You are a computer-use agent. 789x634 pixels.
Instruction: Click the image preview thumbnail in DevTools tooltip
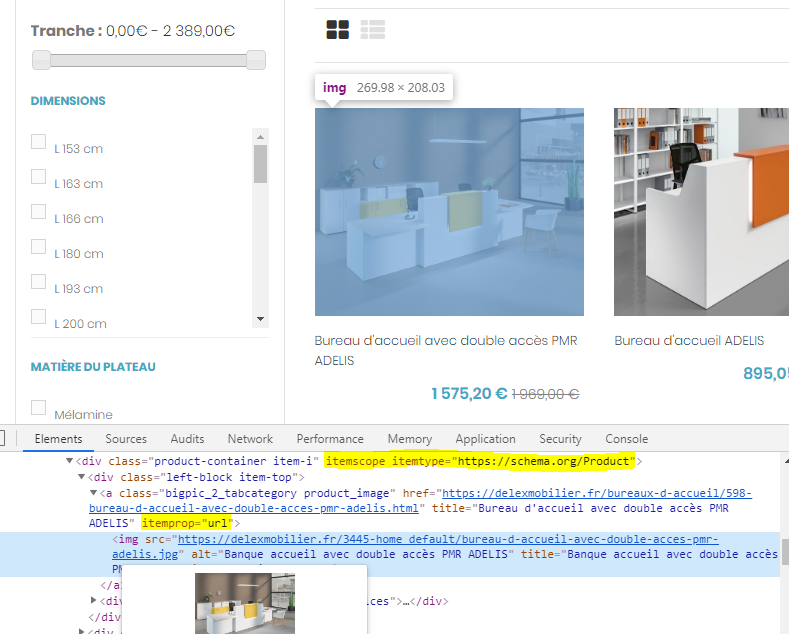(x=245, y=603)
